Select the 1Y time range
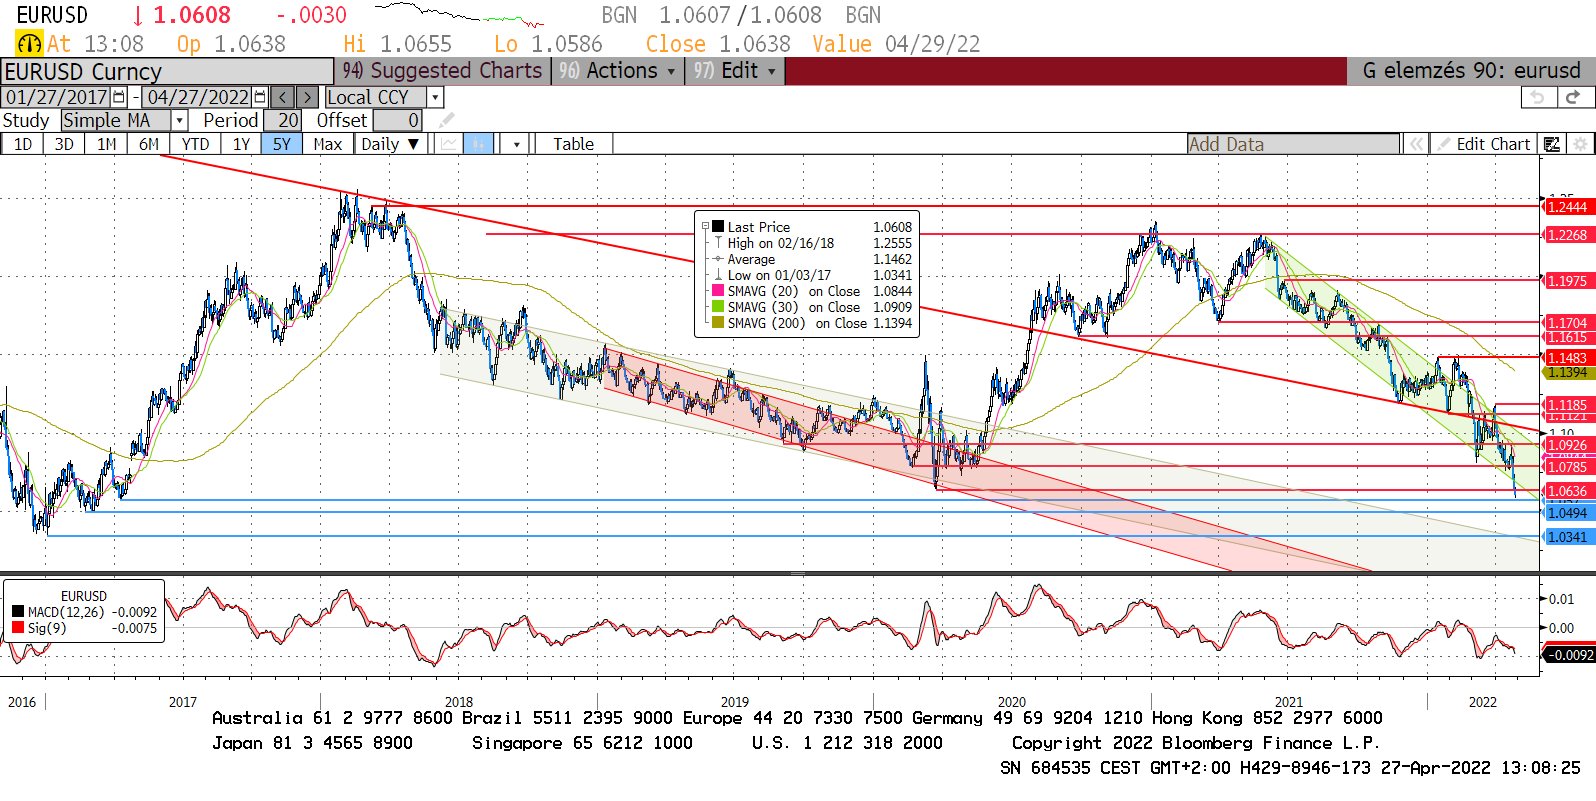Image resolution: width=1596 pixels, height=801 pixels. click(x=241, y=144)
